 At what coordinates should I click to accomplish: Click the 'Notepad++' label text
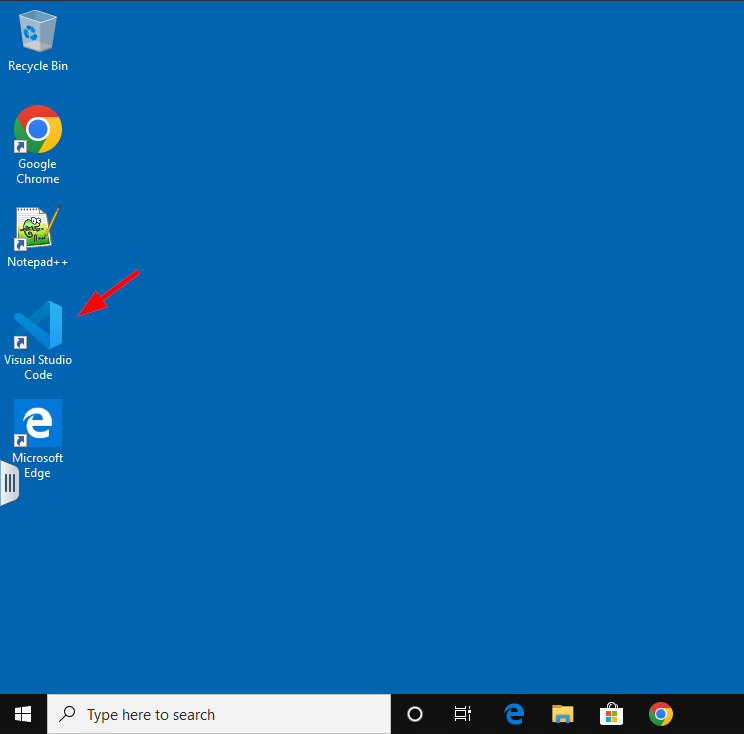click(x=38, y=262)
